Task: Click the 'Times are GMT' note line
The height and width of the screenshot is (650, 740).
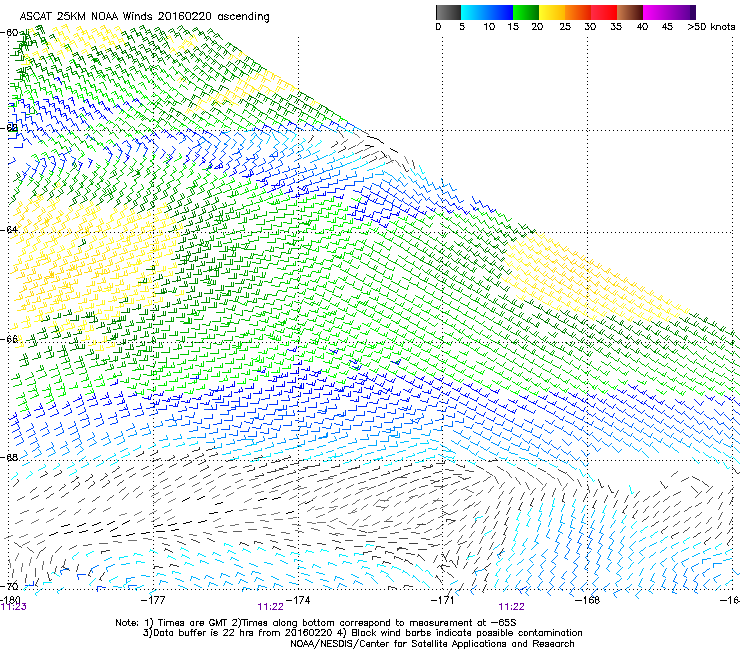Action: (x=316, y=623)
